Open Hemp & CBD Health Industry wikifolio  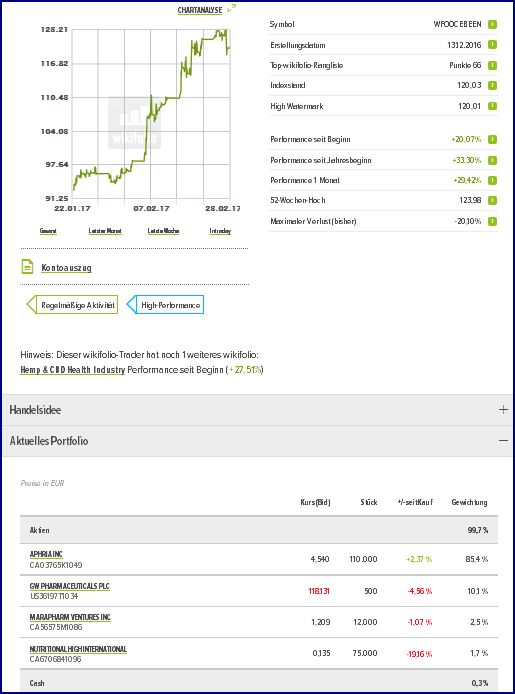[x=73, y=370]
